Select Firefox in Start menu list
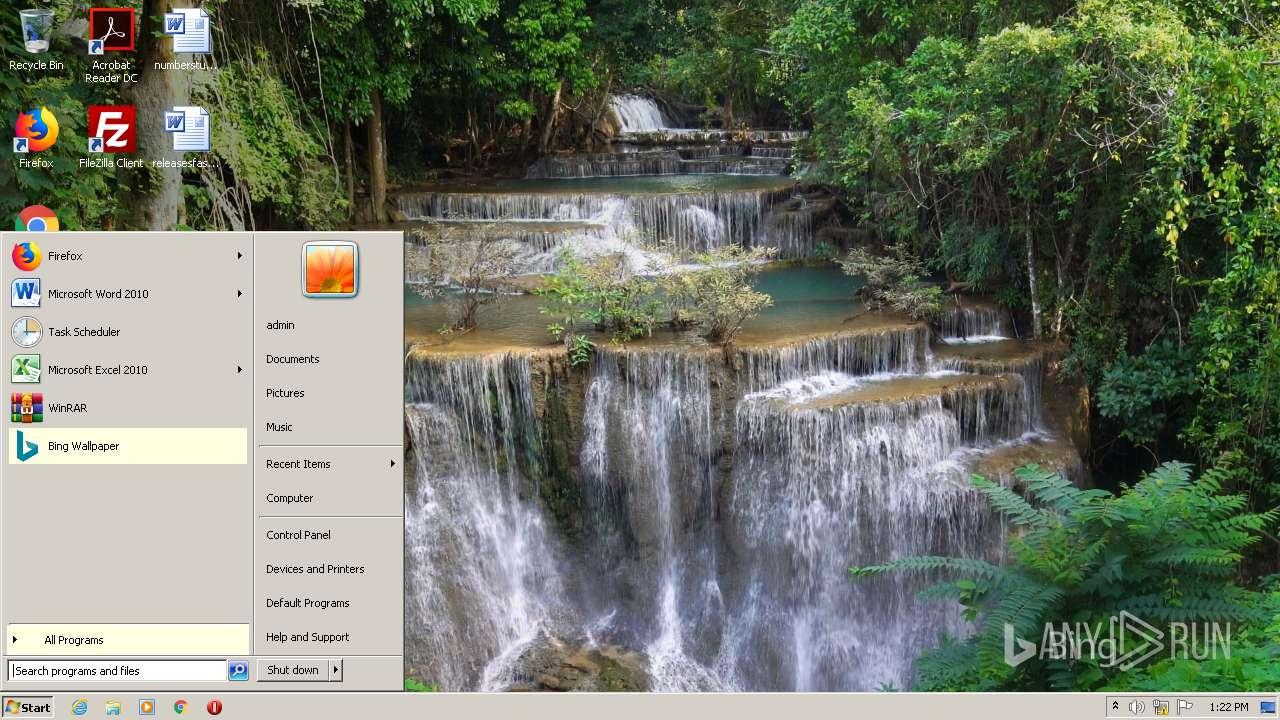Viewport: 1280px width, 720px height. click(128, 256)
